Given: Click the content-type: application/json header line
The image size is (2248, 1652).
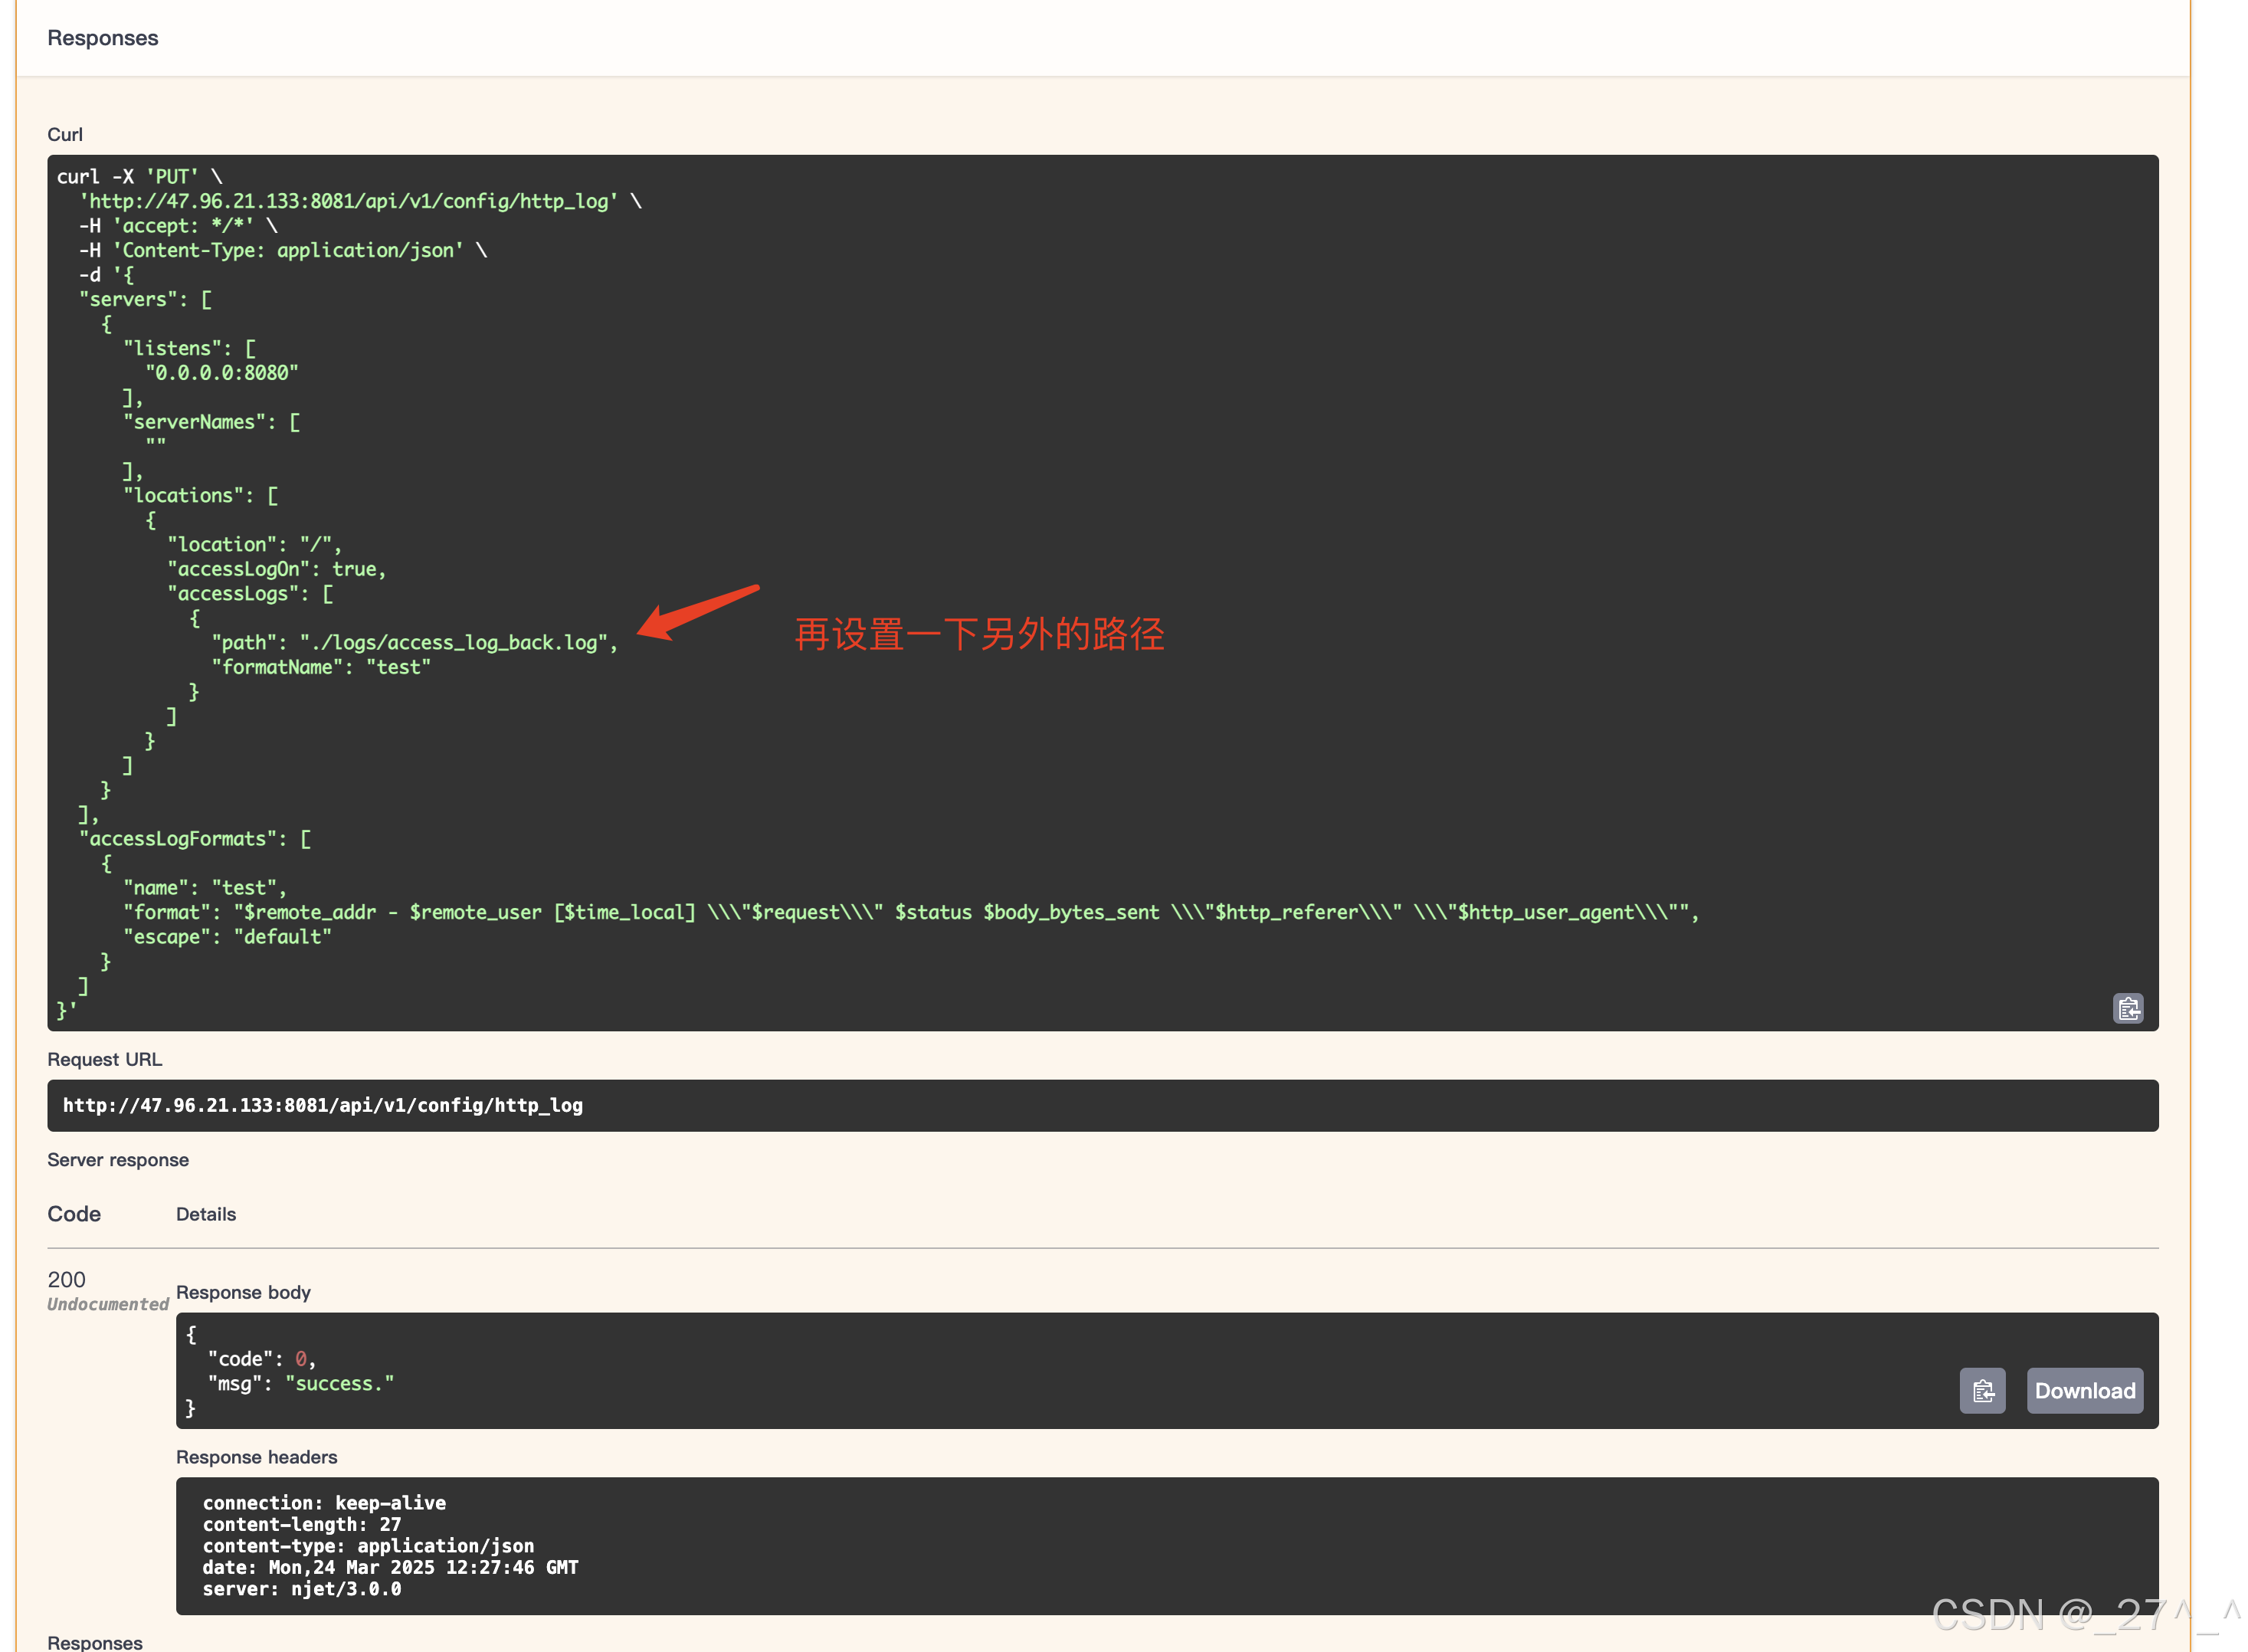Looking at the screenshot, I should 368,1546.
